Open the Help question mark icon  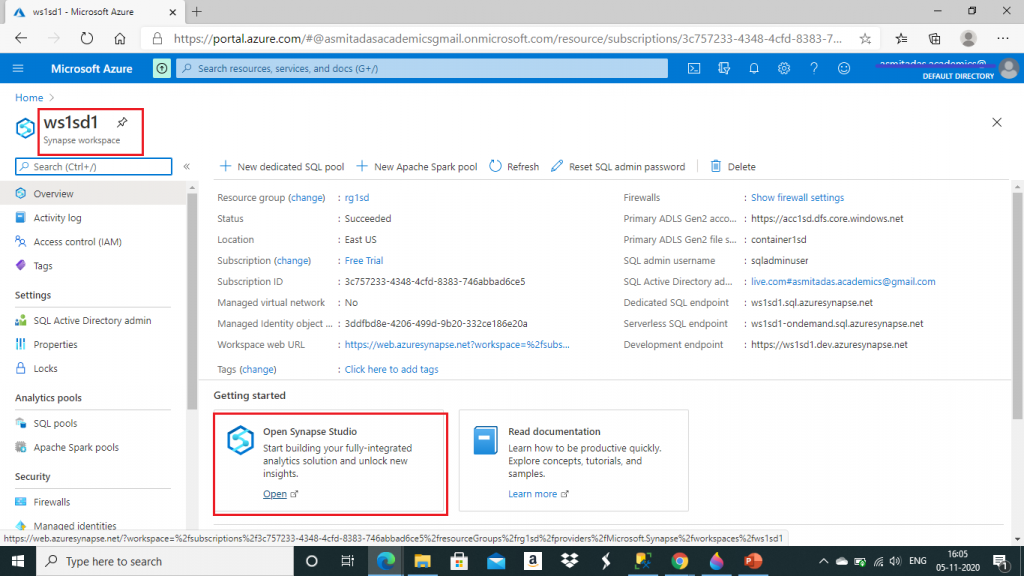tap(814, 69)
